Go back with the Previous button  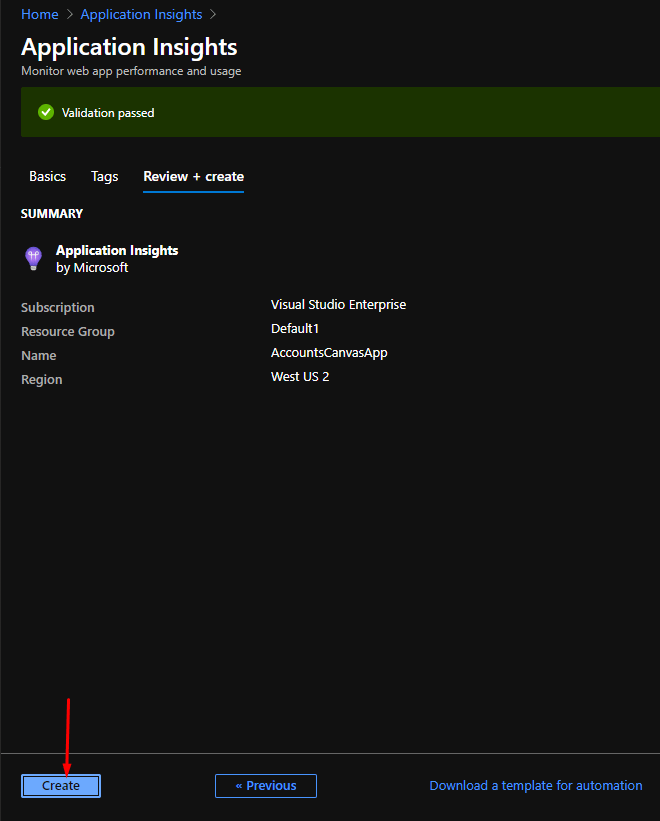pyautogui.click(x=266, y=786)
